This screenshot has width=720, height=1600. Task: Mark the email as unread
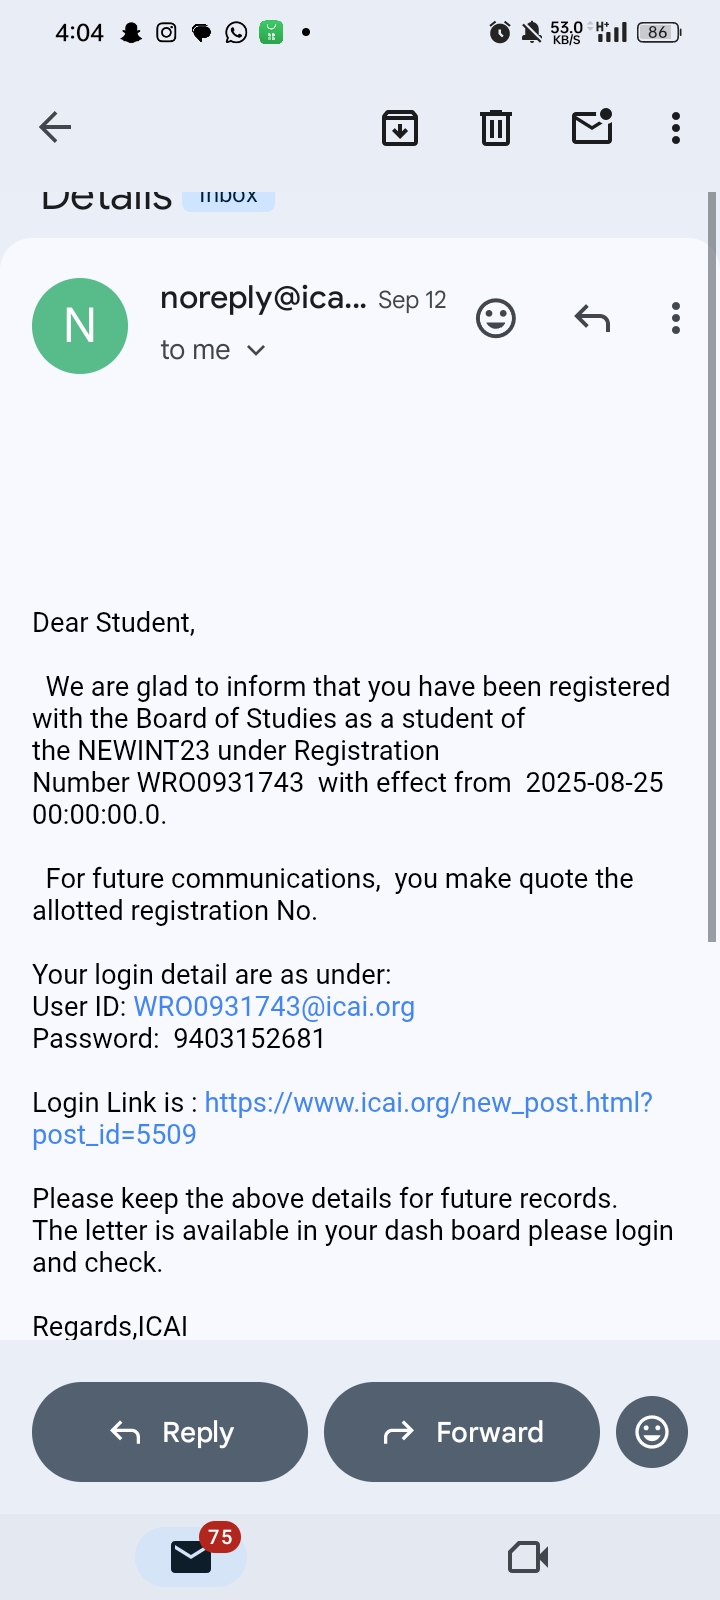[x=592, y=127]
